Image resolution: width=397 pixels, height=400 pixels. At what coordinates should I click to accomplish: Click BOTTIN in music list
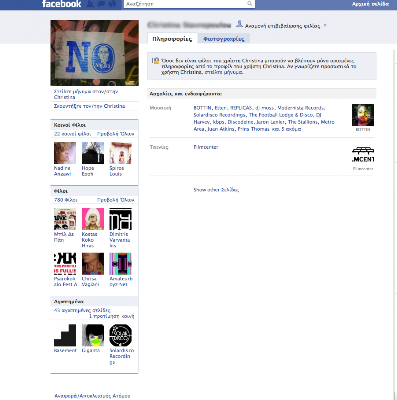click(x=202, y=108)
